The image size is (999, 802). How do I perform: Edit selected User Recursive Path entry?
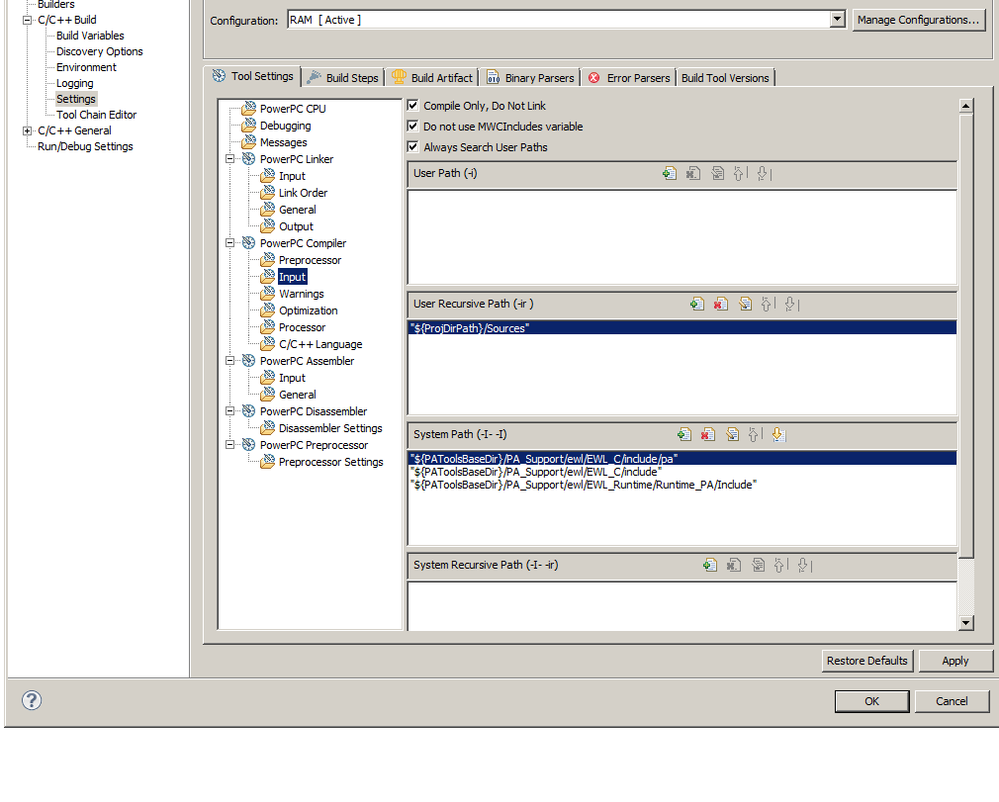(745, 304)
